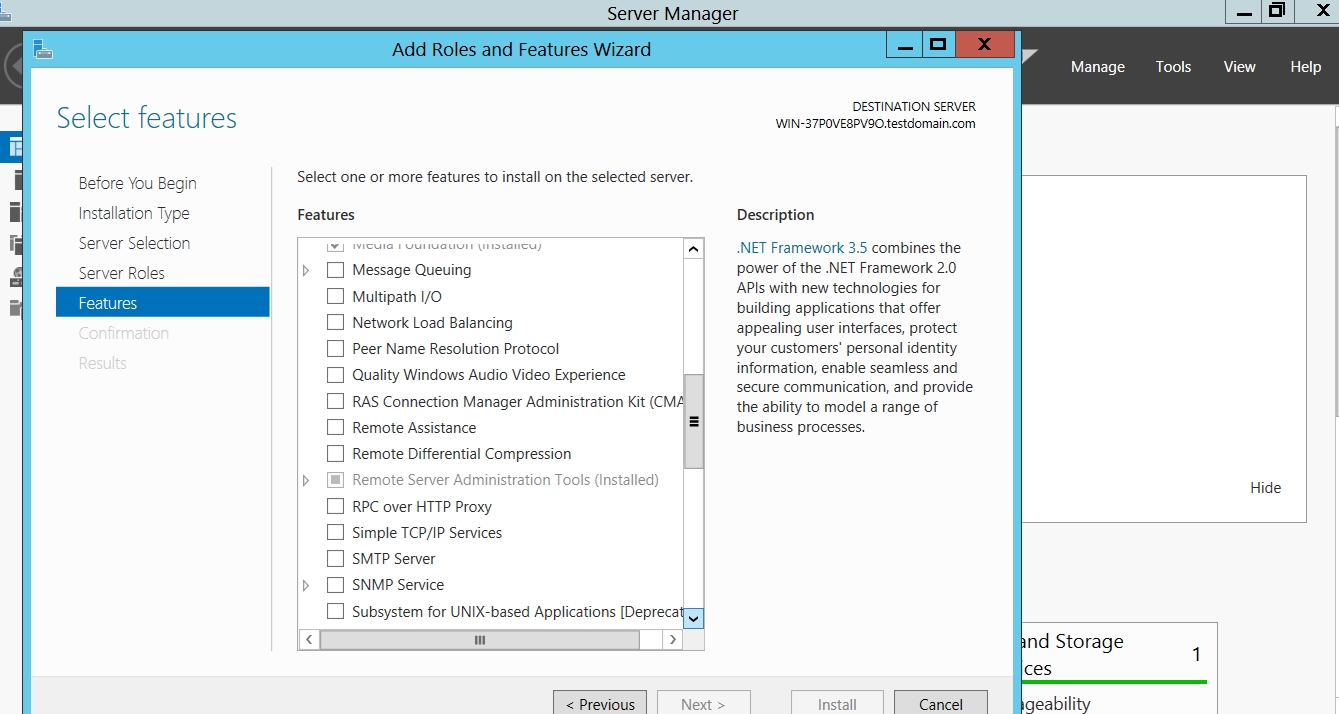
Task: Go back with the Previous button
Action: point(600,704)
